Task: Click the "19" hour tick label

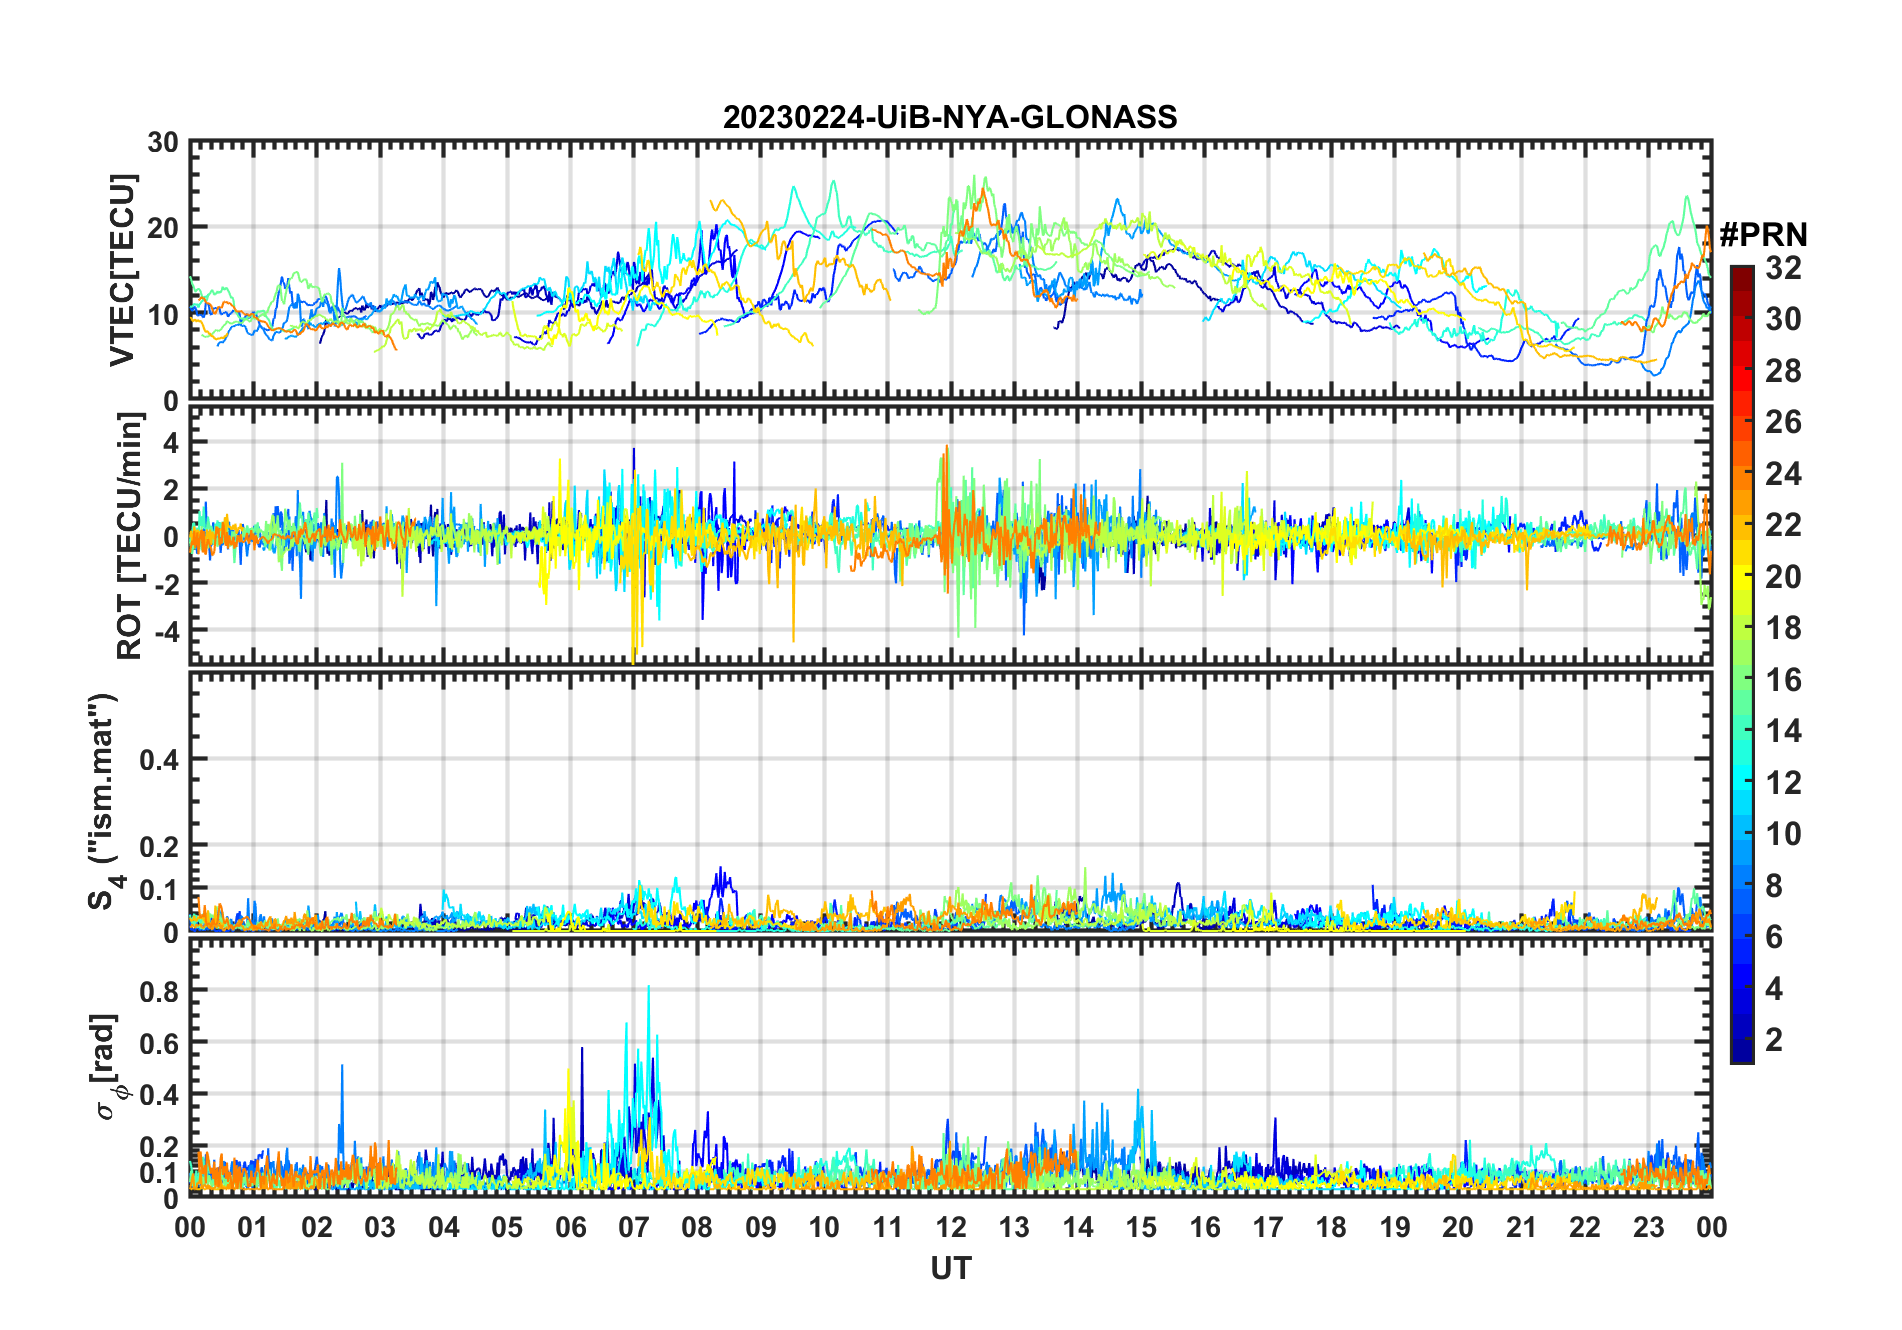Action: coord(1395,1227)
